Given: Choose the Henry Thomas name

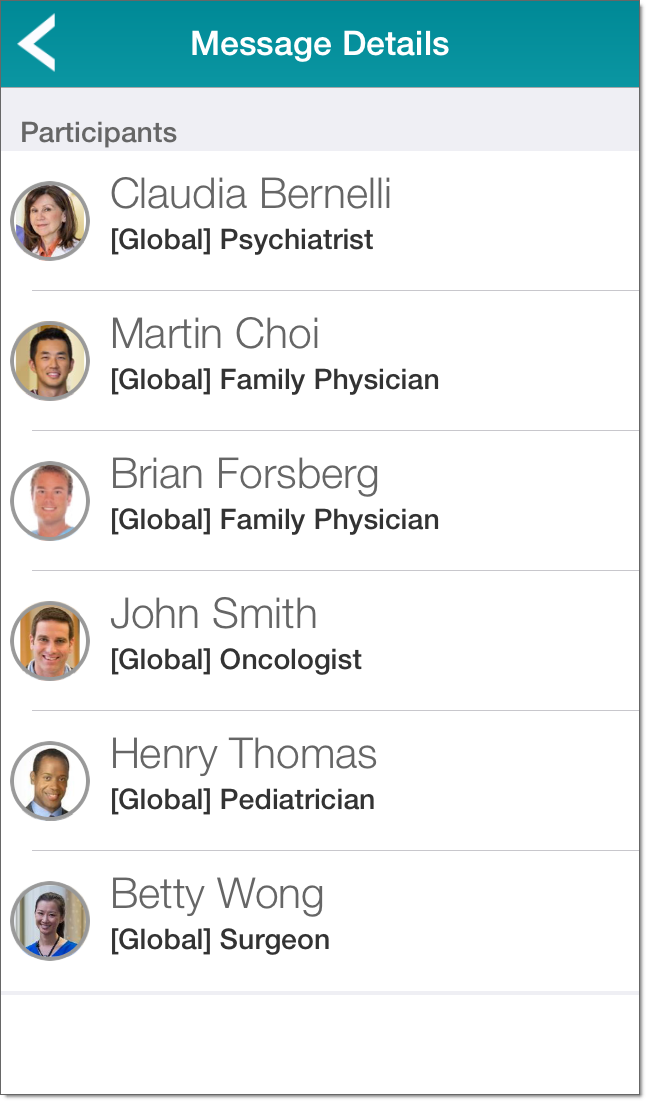Looking at the screenshot, I should (243, 754).
